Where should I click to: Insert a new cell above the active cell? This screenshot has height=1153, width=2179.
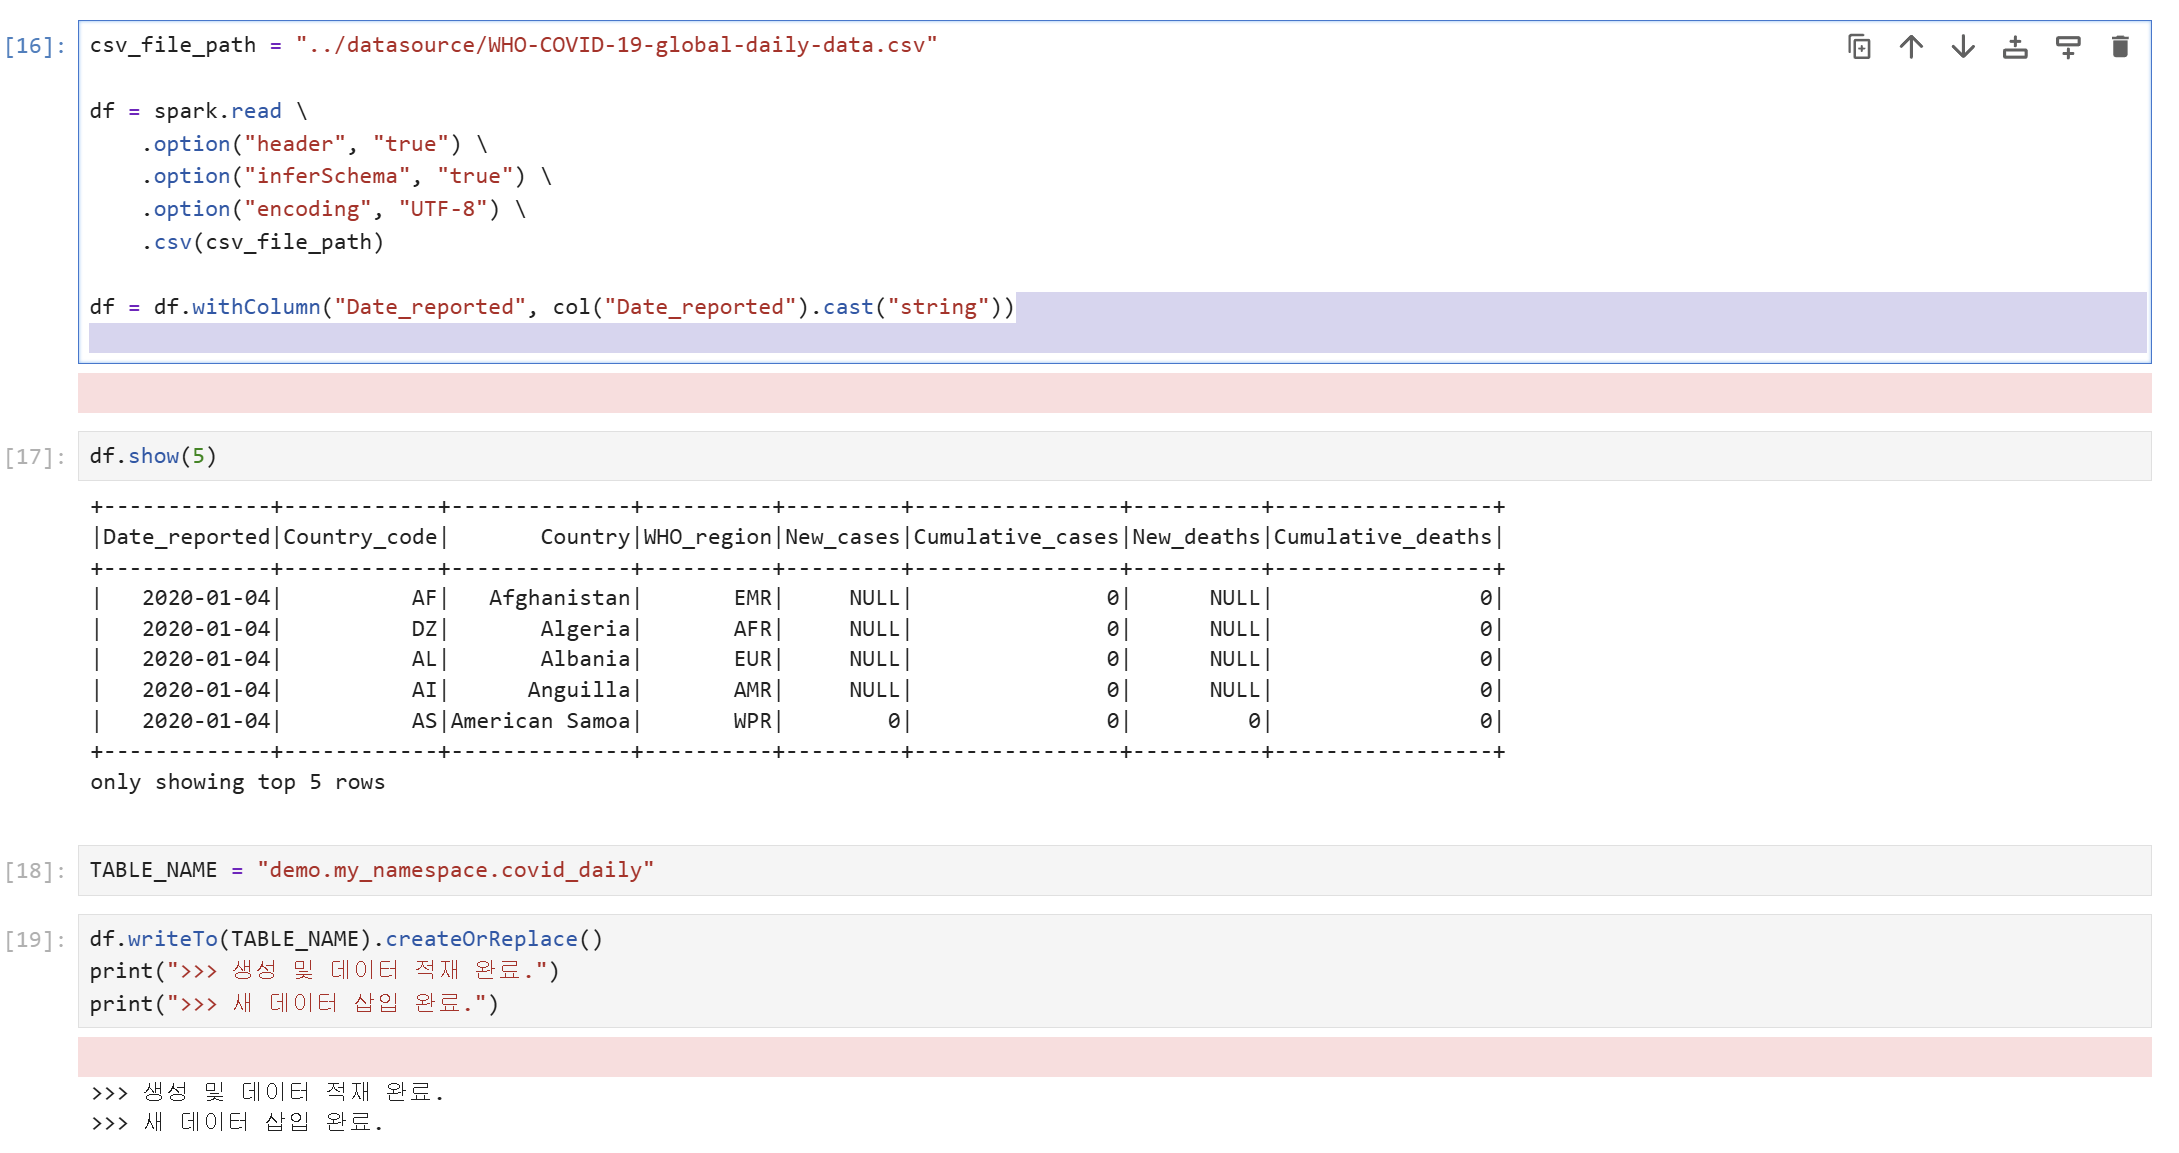click(x=2015, y=47)
